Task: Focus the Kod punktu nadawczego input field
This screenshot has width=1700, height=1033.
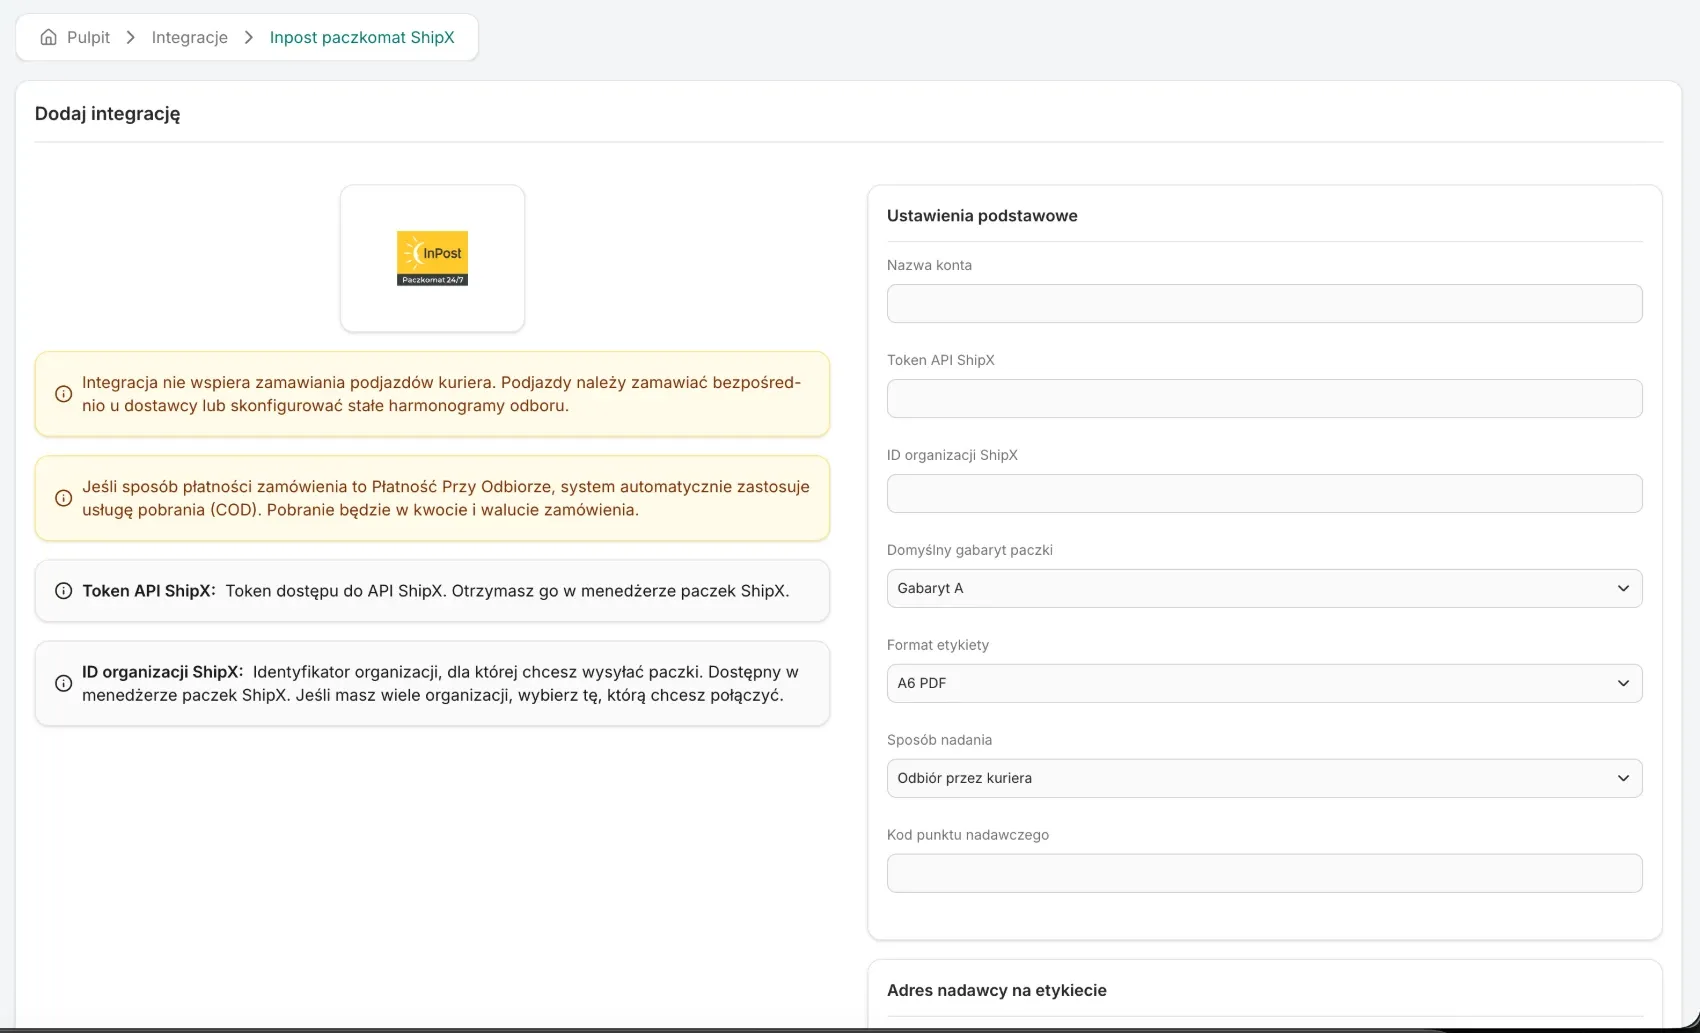Action: pos(1264,873)
